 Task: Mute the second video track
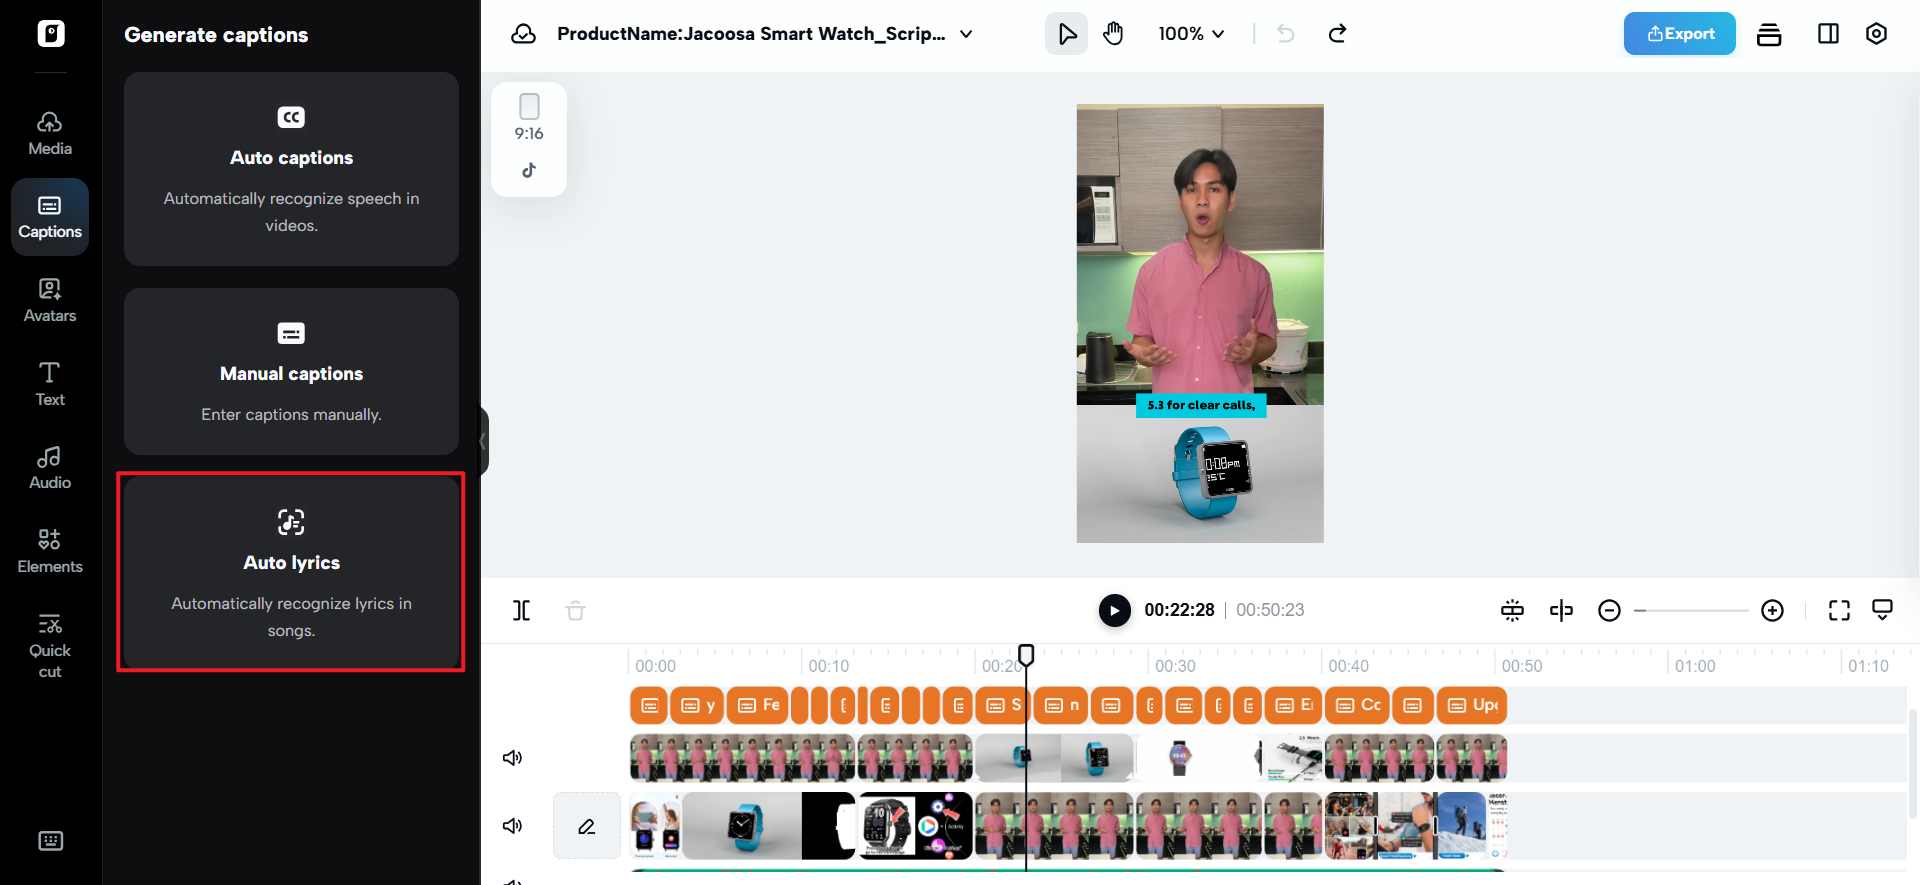click(512, 826)
